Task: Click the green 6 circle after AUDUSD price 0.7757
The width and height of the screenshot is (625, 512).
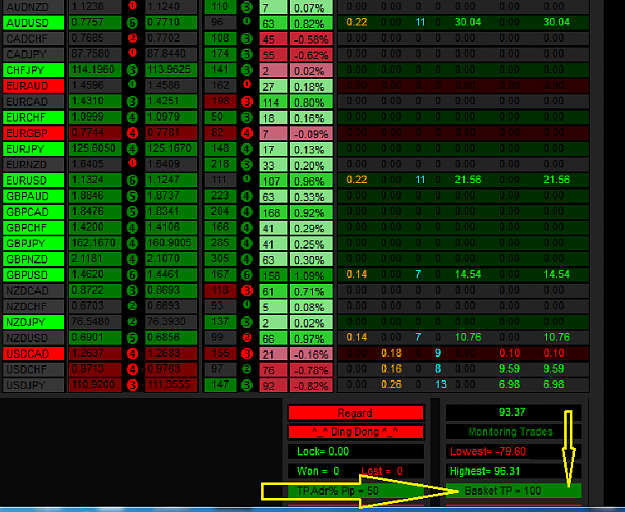Action: pyautogui.click(x=132, y=23)
